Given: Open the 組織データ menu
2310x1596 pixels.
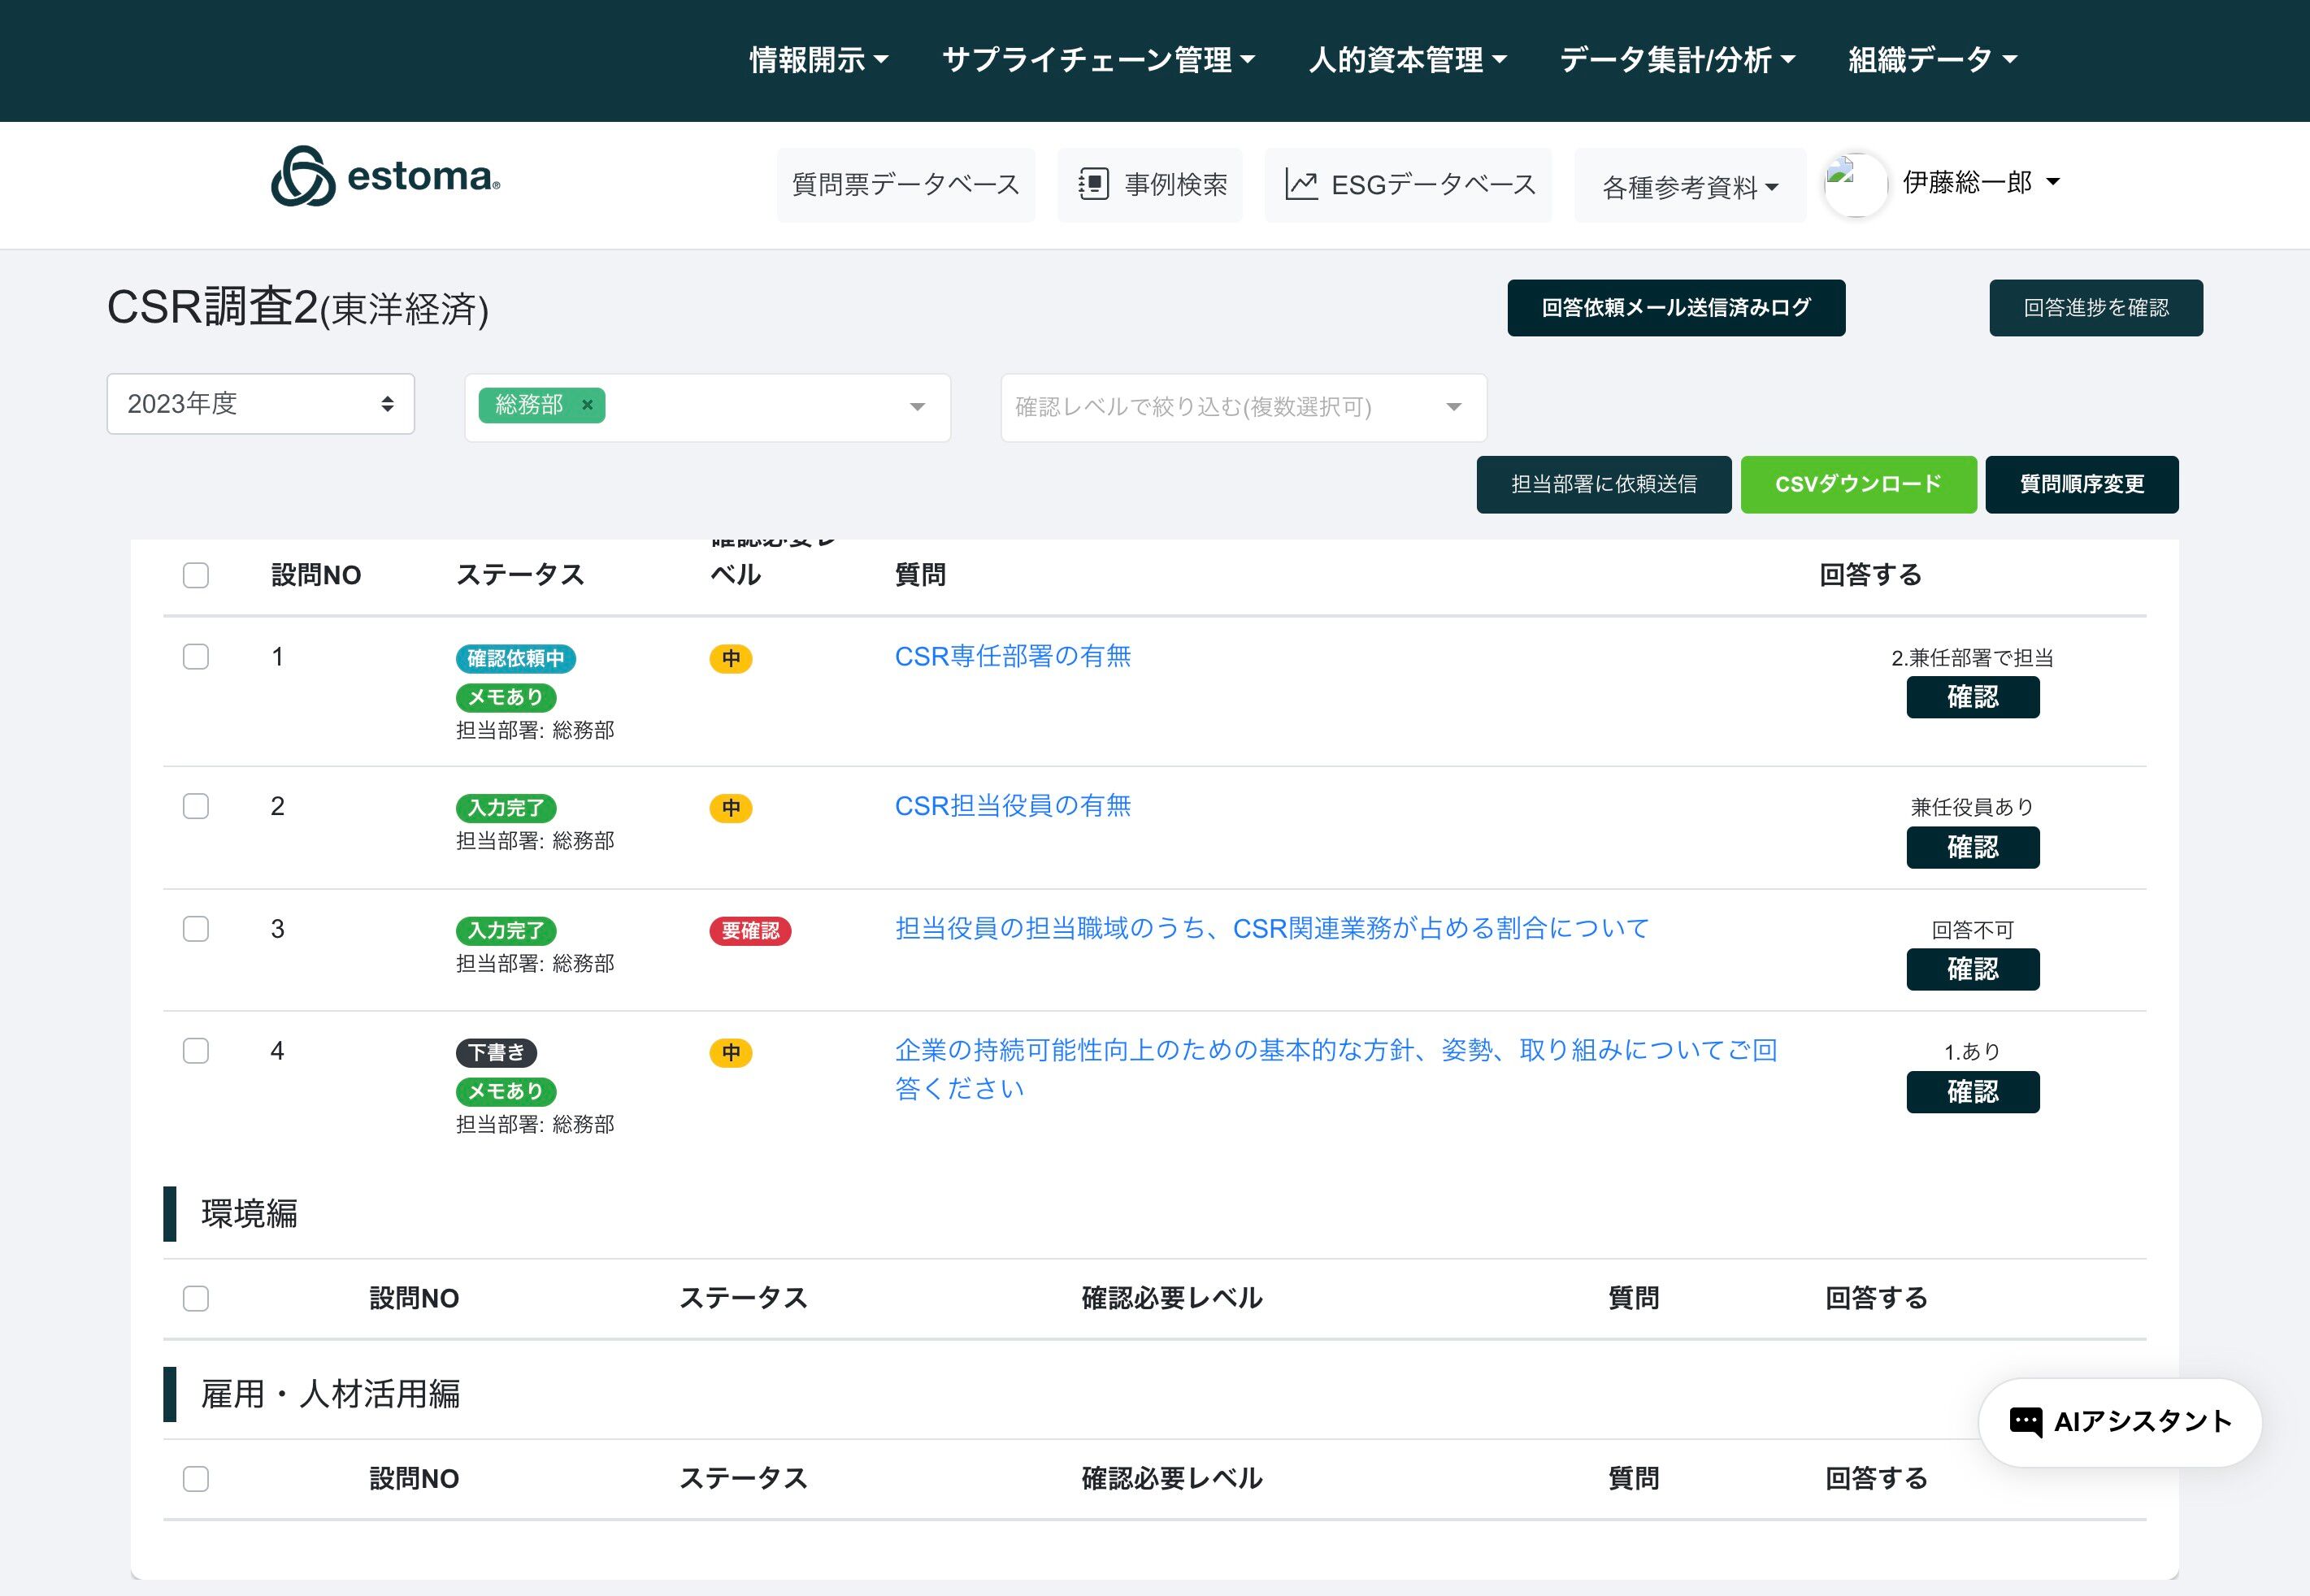Looking at the screenshot, I should point(1932,60).
